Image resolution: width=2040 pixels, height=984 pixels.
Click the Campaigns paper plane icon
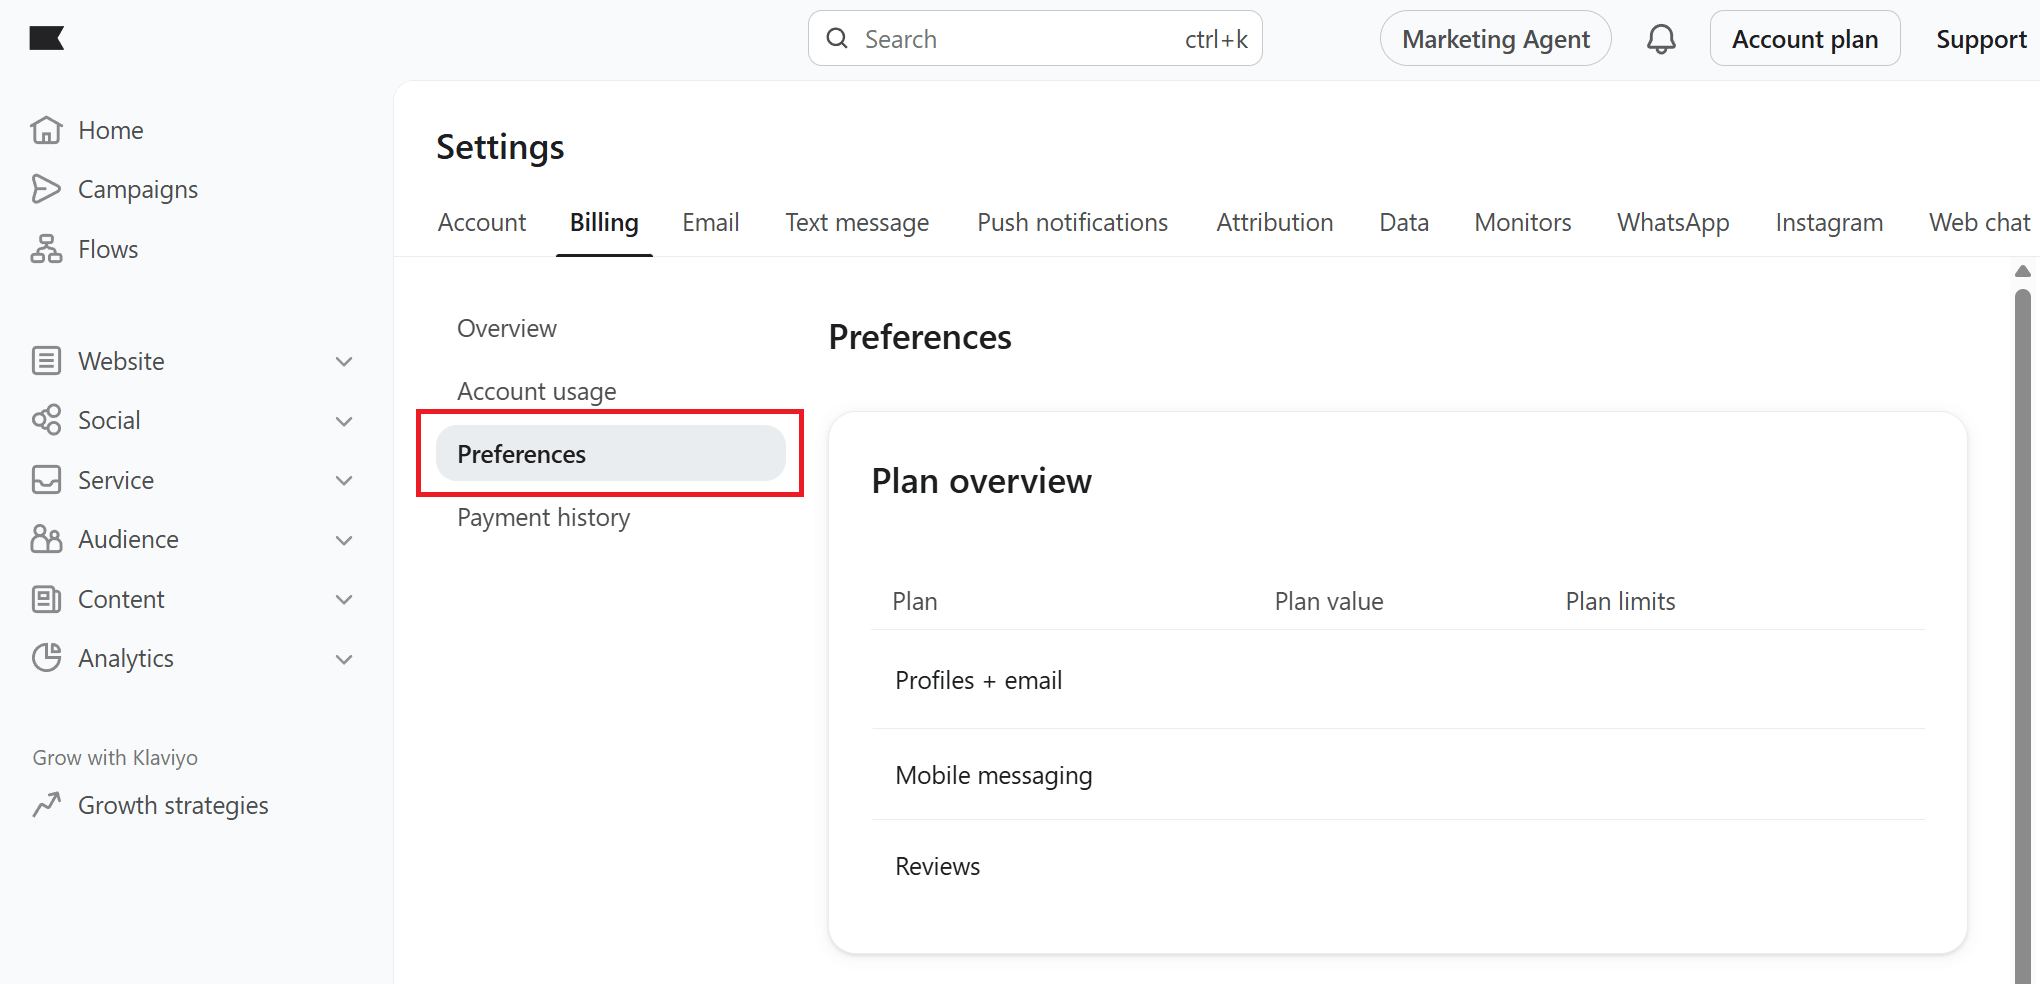coord(46,189)
